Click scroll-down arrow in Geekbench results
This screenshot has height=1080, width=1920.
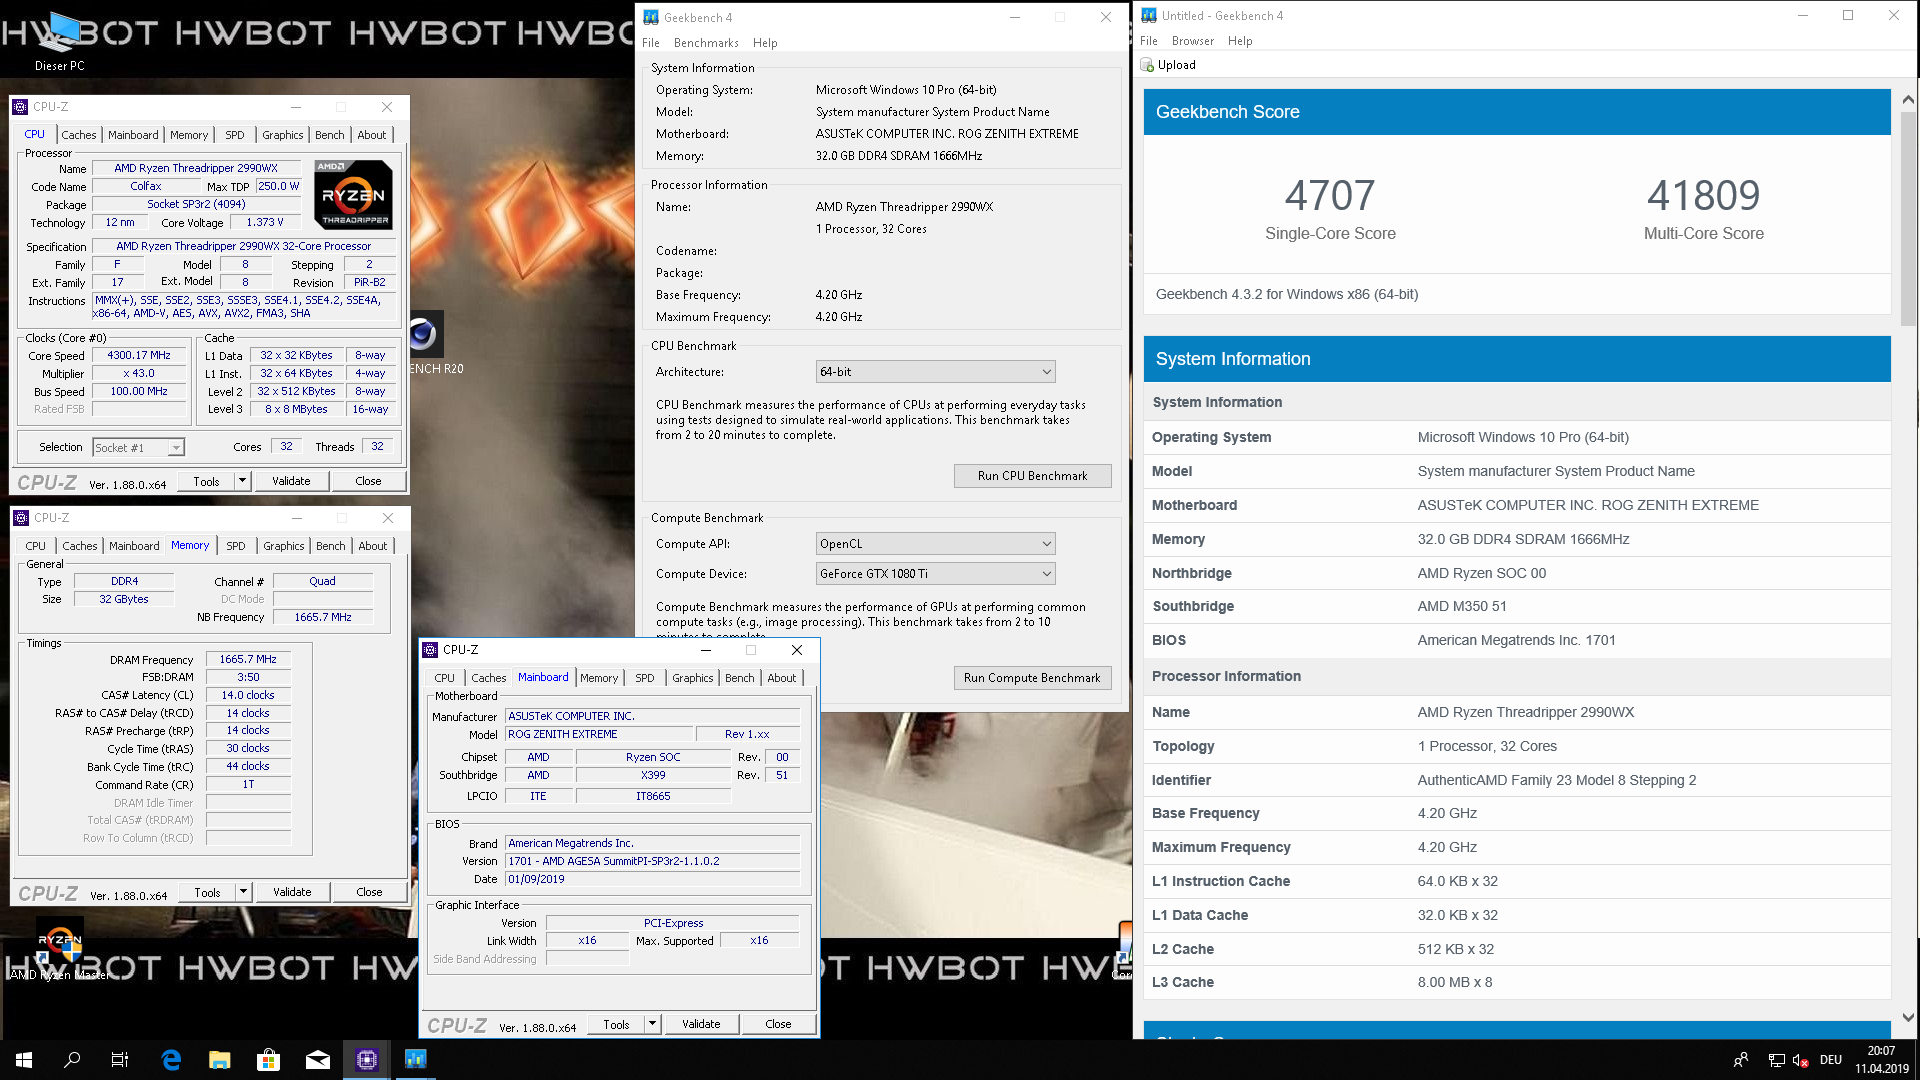coord(1908,1018)
